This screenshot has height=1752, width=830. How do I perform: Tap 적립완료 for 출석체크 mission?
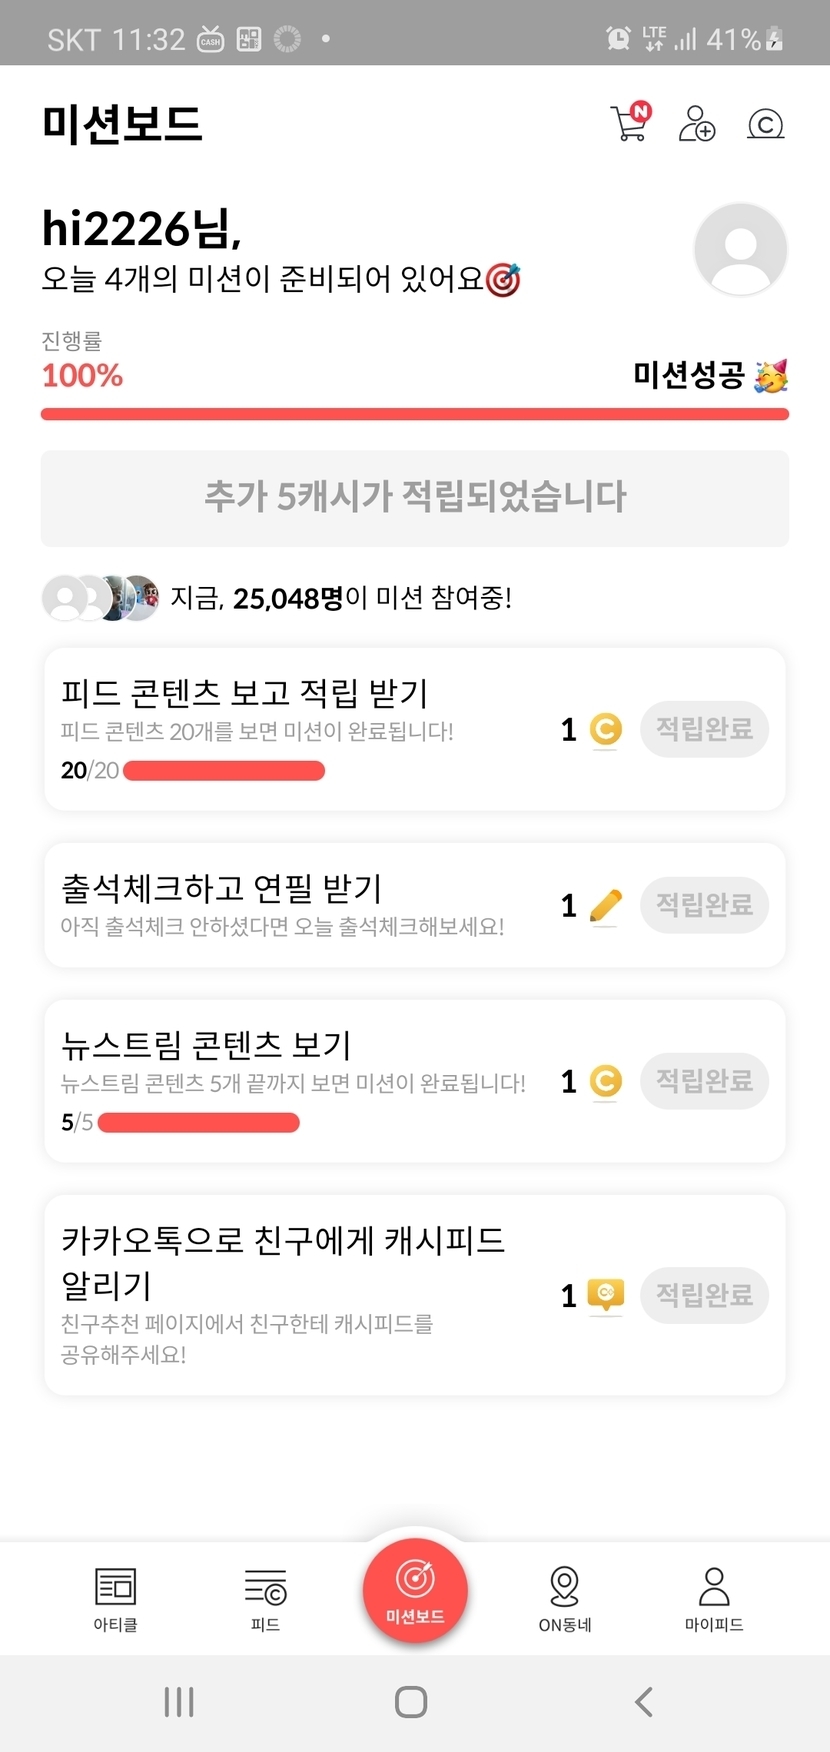click(704, 905)
